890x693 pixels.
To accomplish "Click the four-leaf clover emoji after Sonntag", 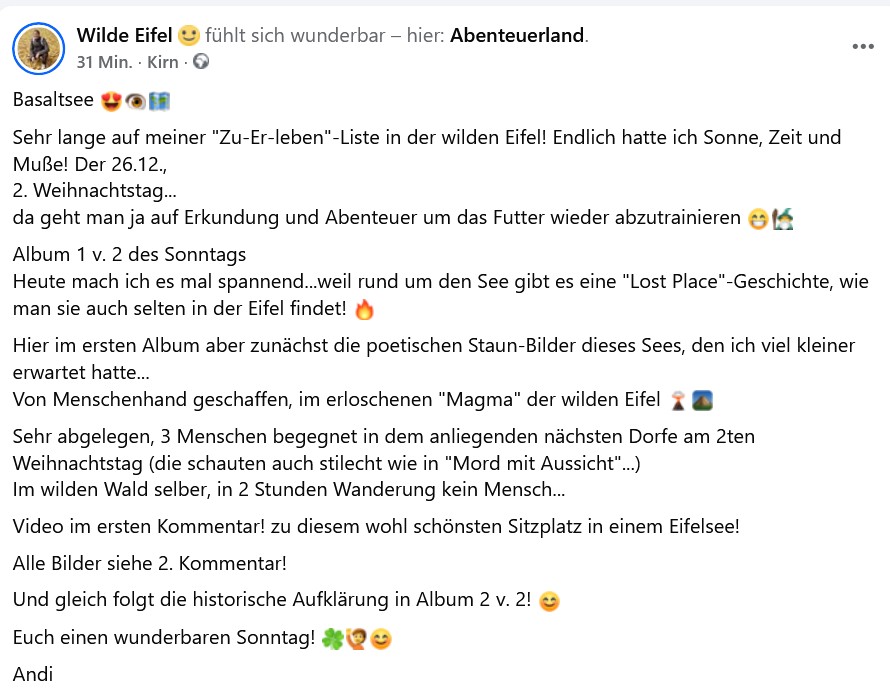I will pos(332,638).
